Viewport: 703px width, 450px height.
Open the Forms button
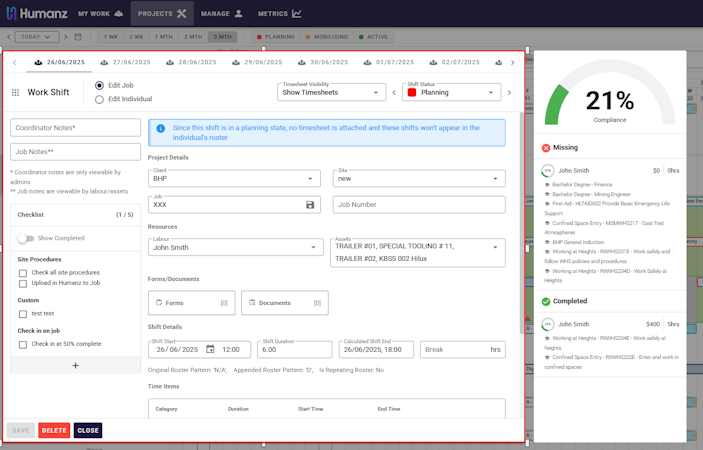191,303
